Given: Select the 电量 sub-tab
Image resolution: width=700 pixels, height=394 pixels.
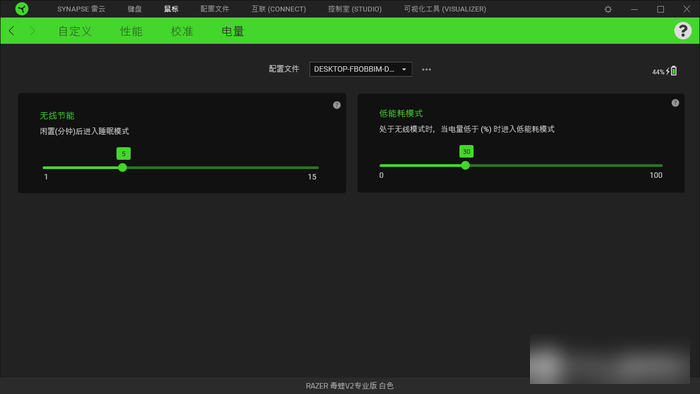Looking at the screenshot, I should [233, 31].
